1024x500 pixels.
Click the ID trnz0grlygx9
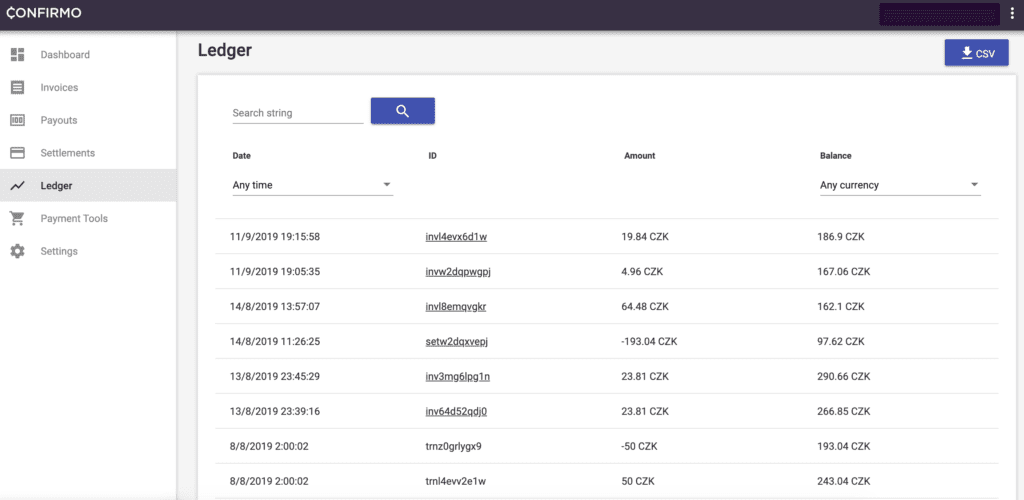click(x=453, y=446)
